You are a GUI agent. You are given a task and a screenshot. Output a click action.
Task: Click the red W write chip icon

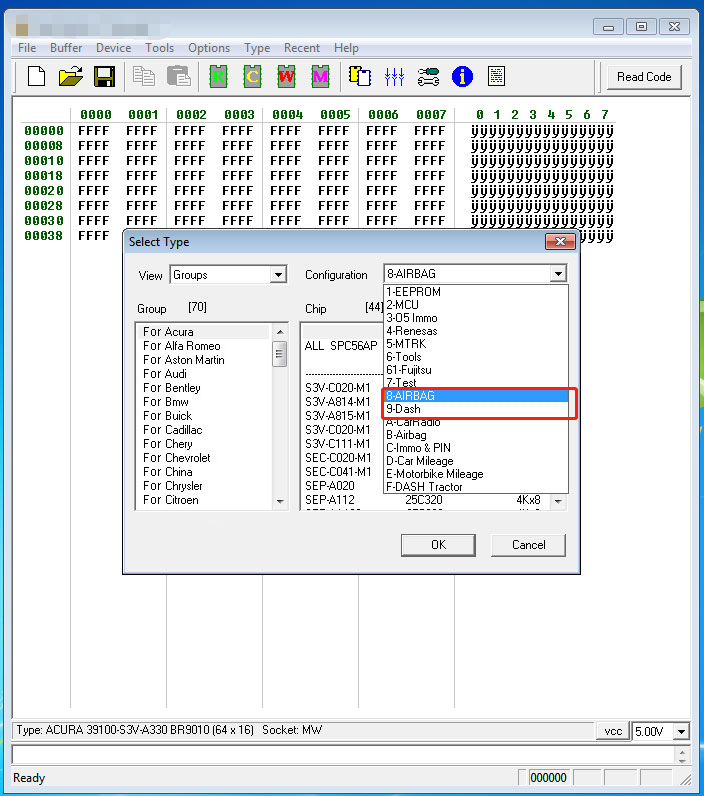(287, 76)
